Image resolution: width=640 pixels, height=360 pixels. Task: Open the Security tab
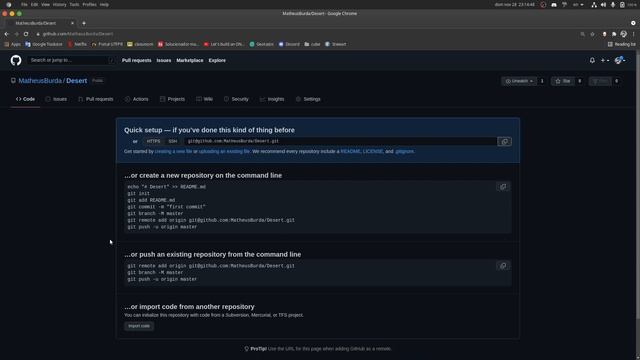click(x=236, y=99)
